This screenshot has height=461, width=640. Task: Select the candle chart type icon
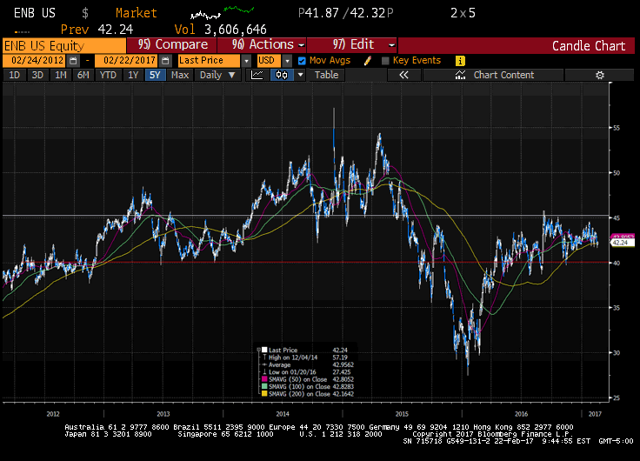[282, 75]
